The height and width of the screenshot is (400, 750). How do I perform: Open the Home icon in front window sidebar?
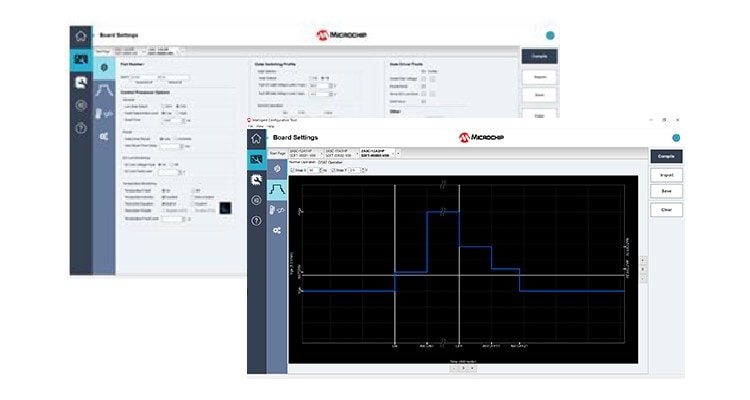click(x=256, y=139)
